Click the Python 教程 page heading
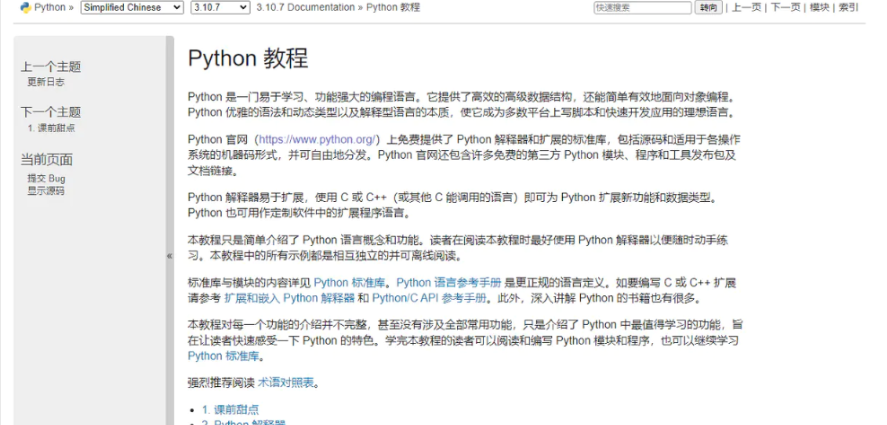This screenshot has height=425, width=887. pyautogui.click(x=248, y=58)
